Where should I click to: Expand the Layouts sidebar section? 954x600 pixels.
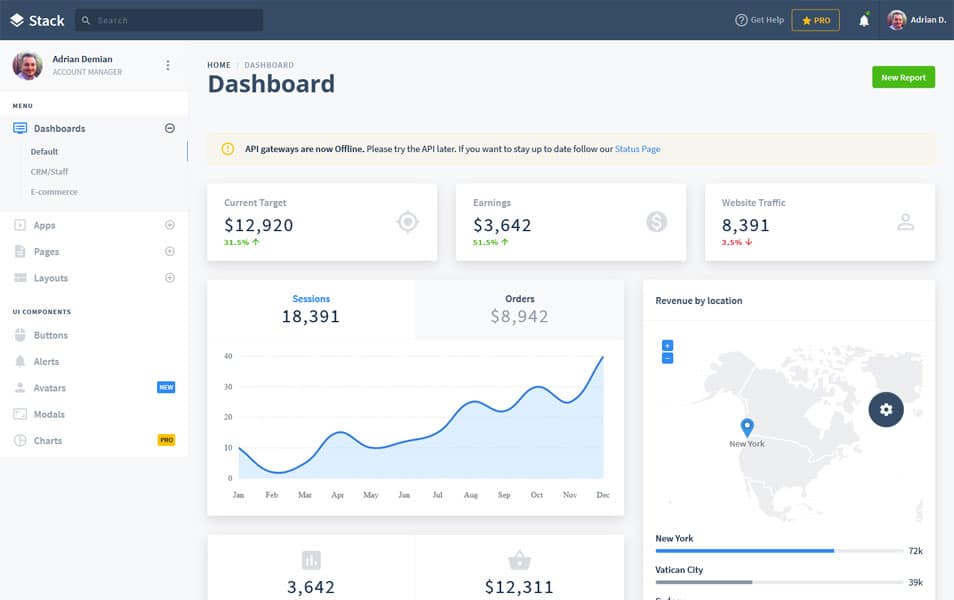coord(169,277)
